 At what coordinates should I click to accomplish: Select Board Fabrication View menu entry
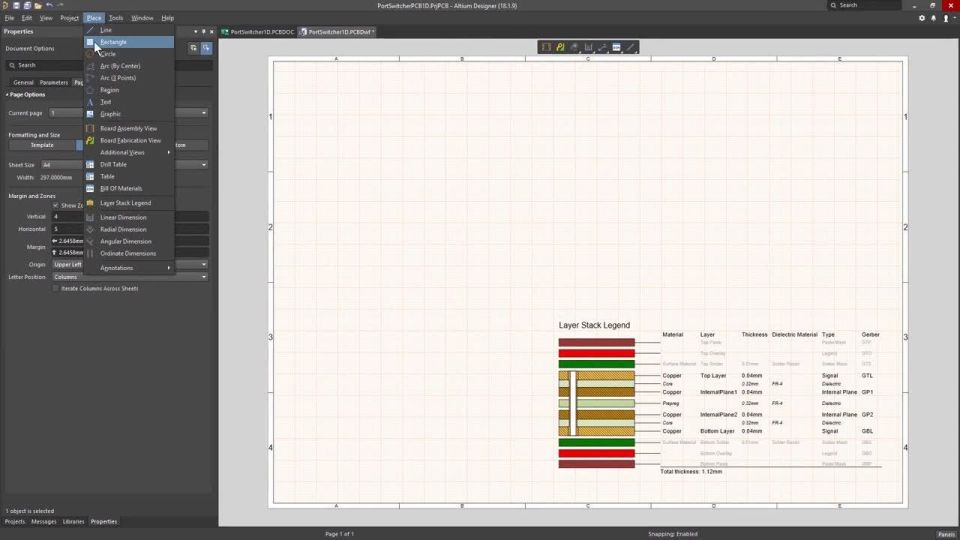tap(129, 140)
